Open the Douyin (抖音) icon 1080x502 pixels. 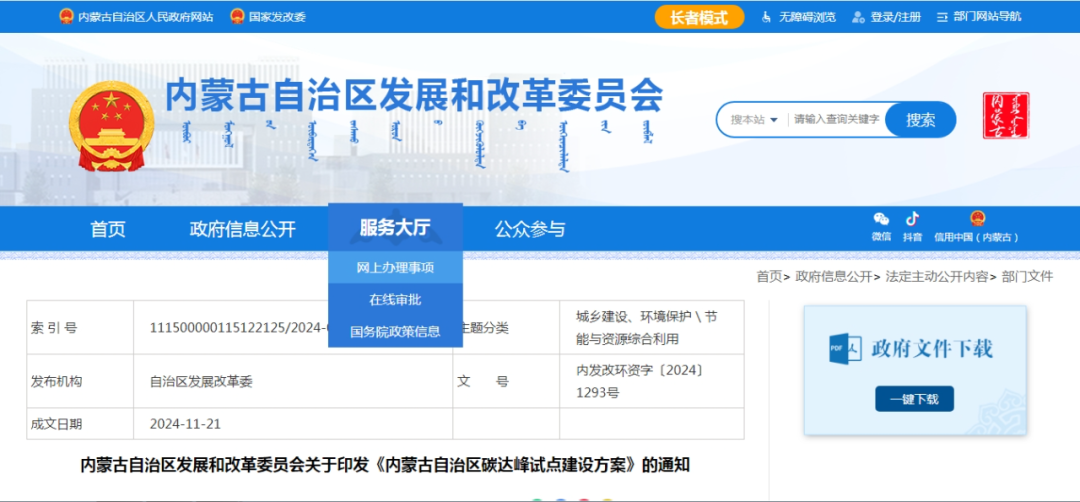(x=912, y=220)
